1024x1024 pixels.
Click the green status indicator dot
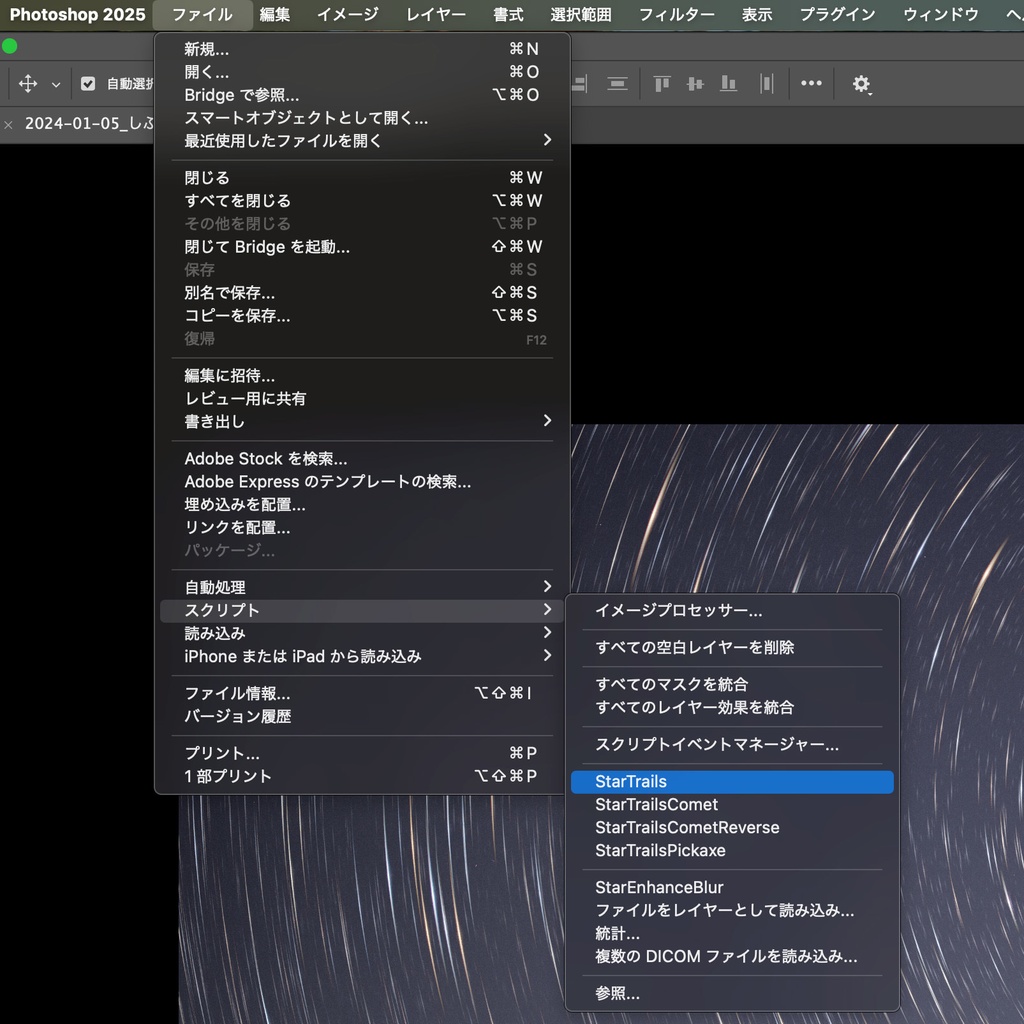pyautogui.click(x=10, y=45)
